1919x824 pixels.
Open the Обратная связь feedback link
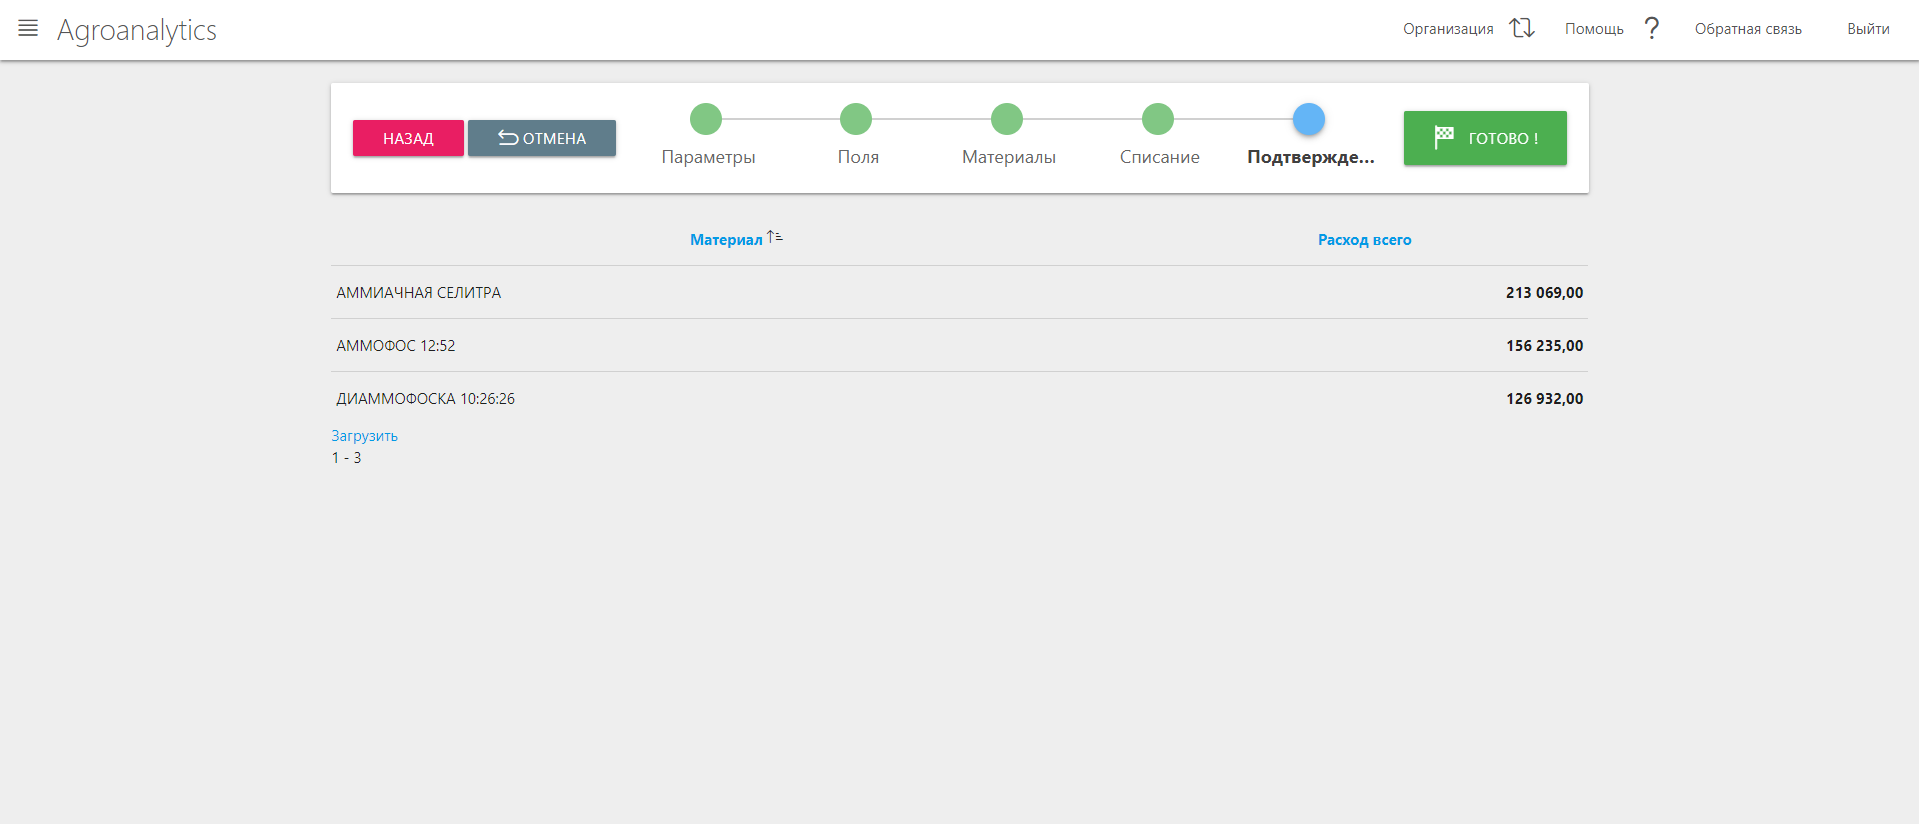tap(1748, 29)
